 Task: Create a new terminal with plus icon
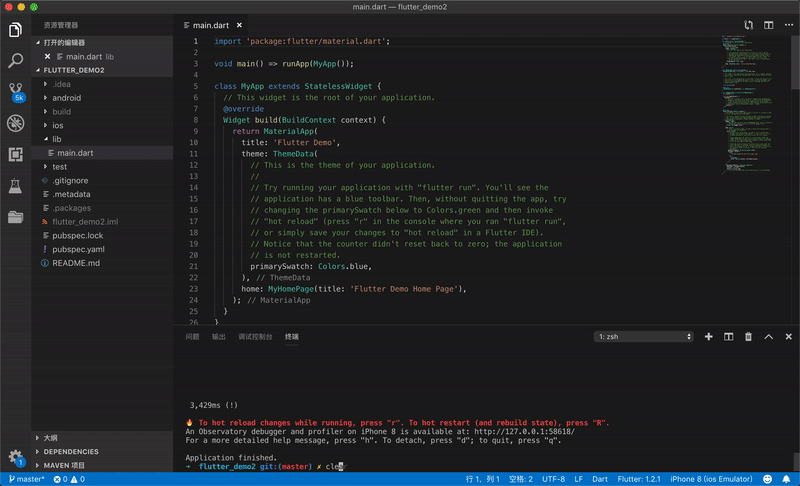tap(709, 337)
